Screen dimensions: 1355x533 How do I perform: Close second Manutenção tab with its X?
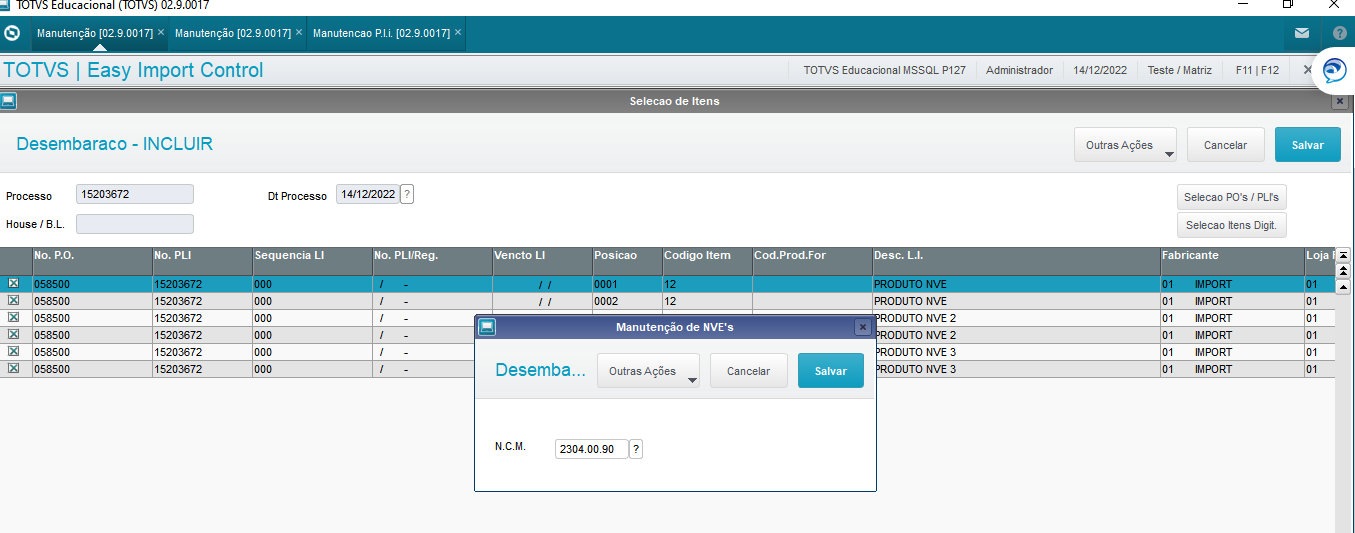[x=299, y=32]
